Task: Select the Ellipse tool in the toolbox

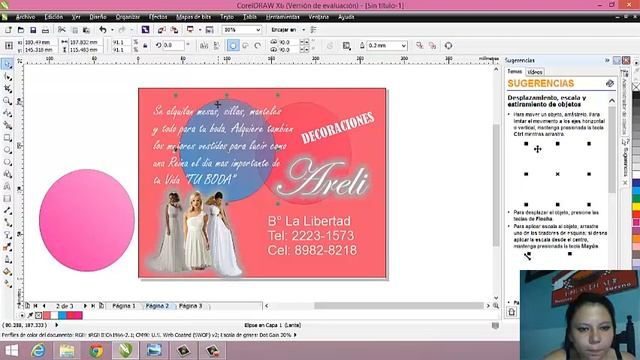Action: point(7,150)
